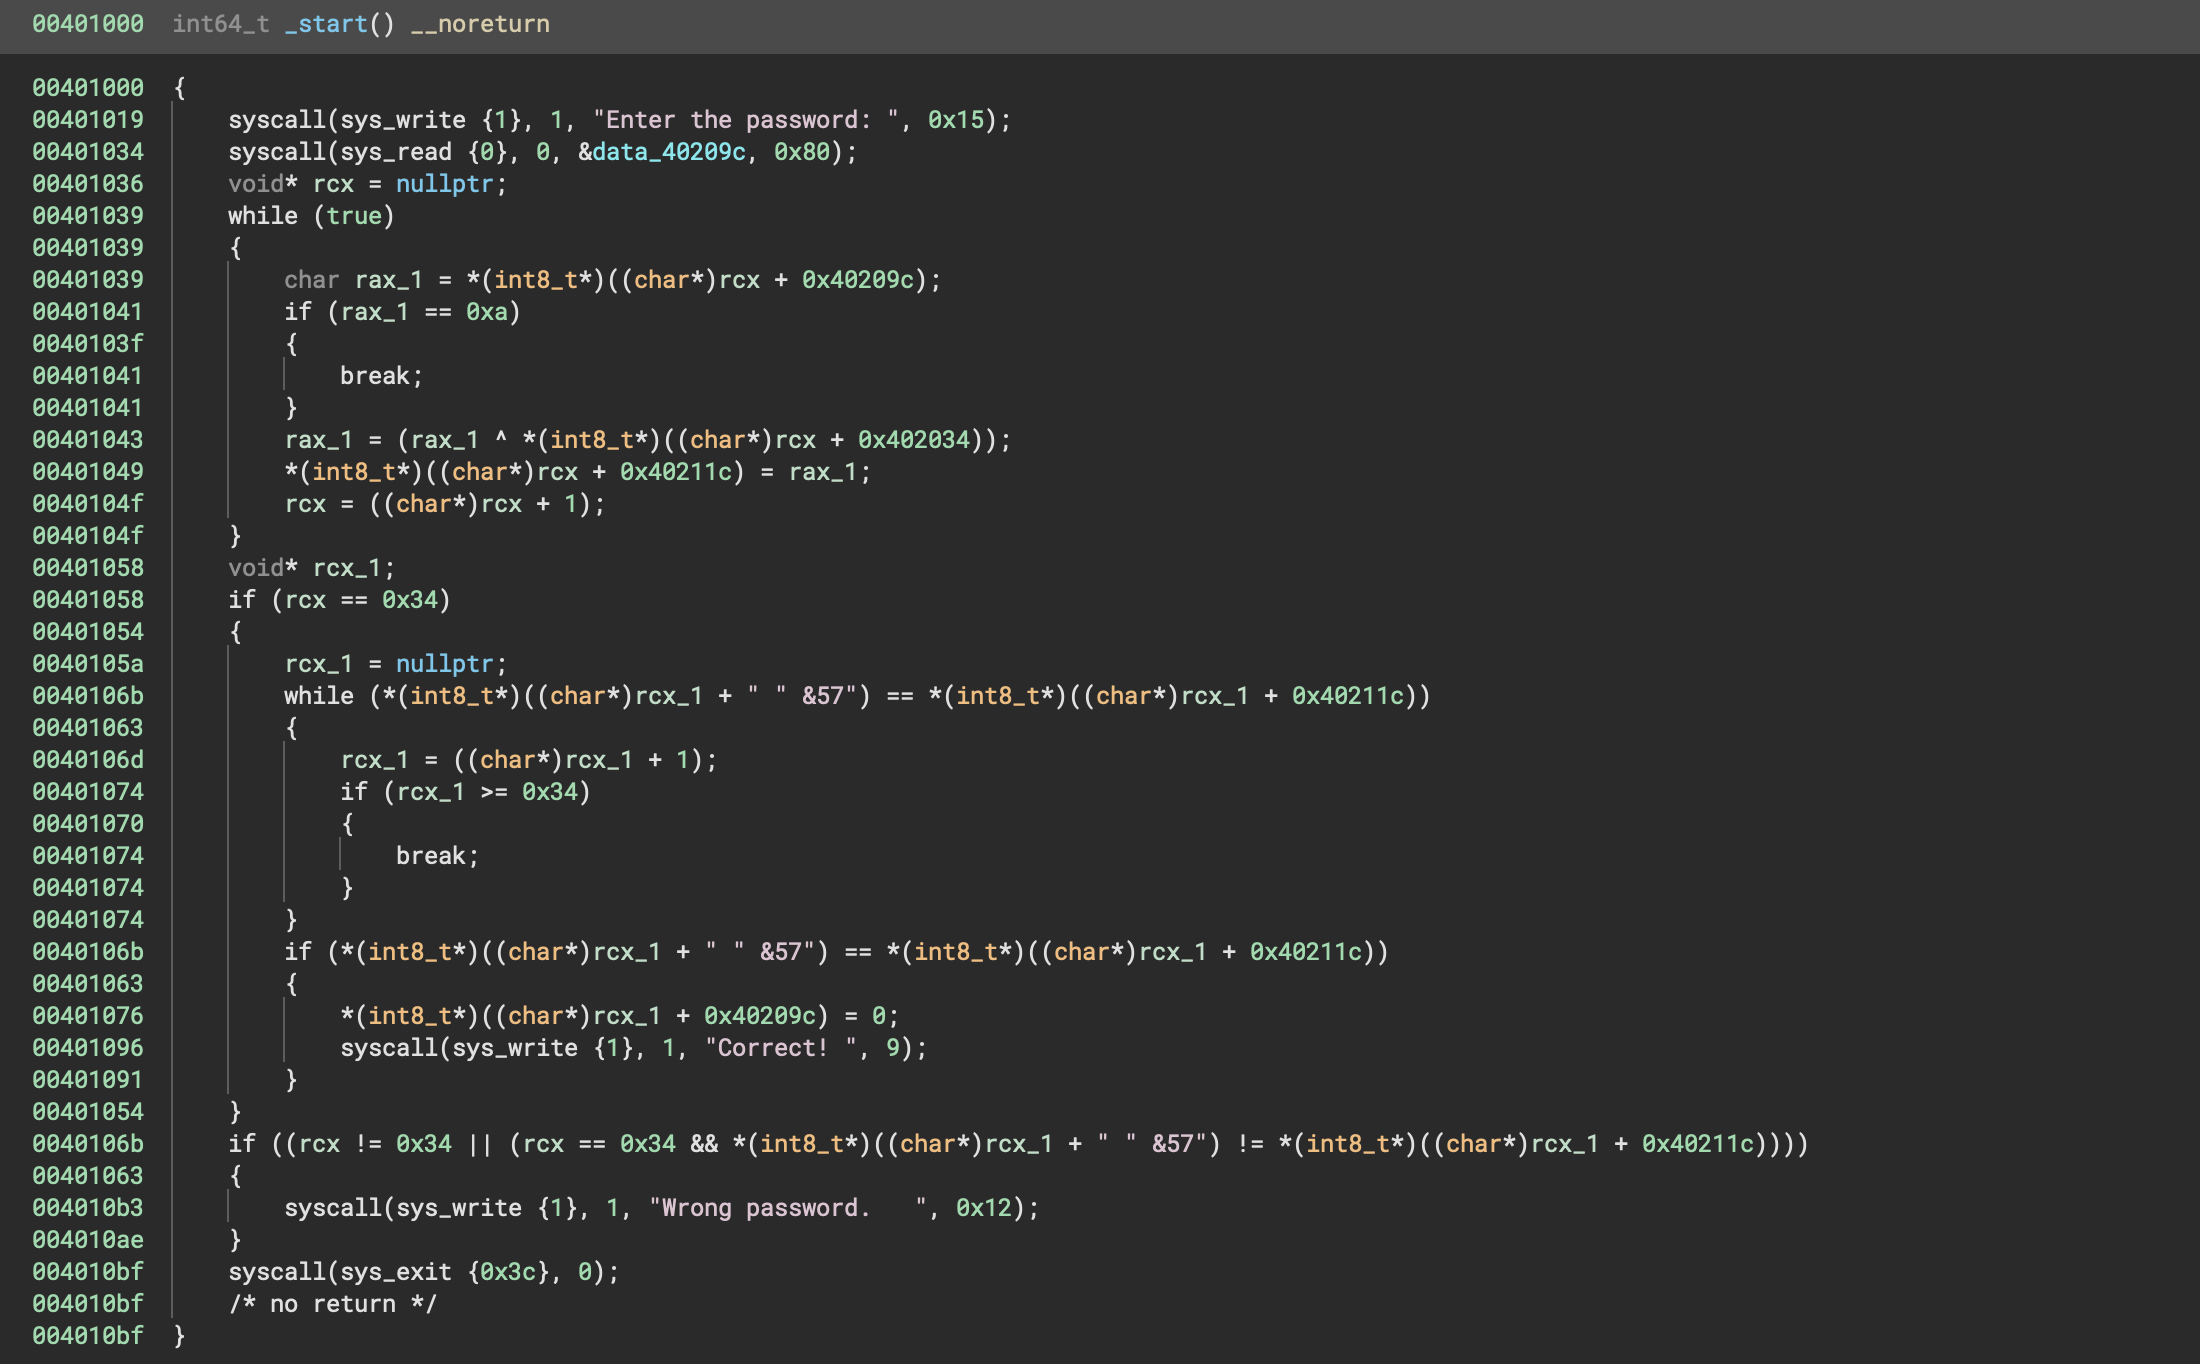
Task: Click 0x12 length argument
Action: pos(984,1208)
